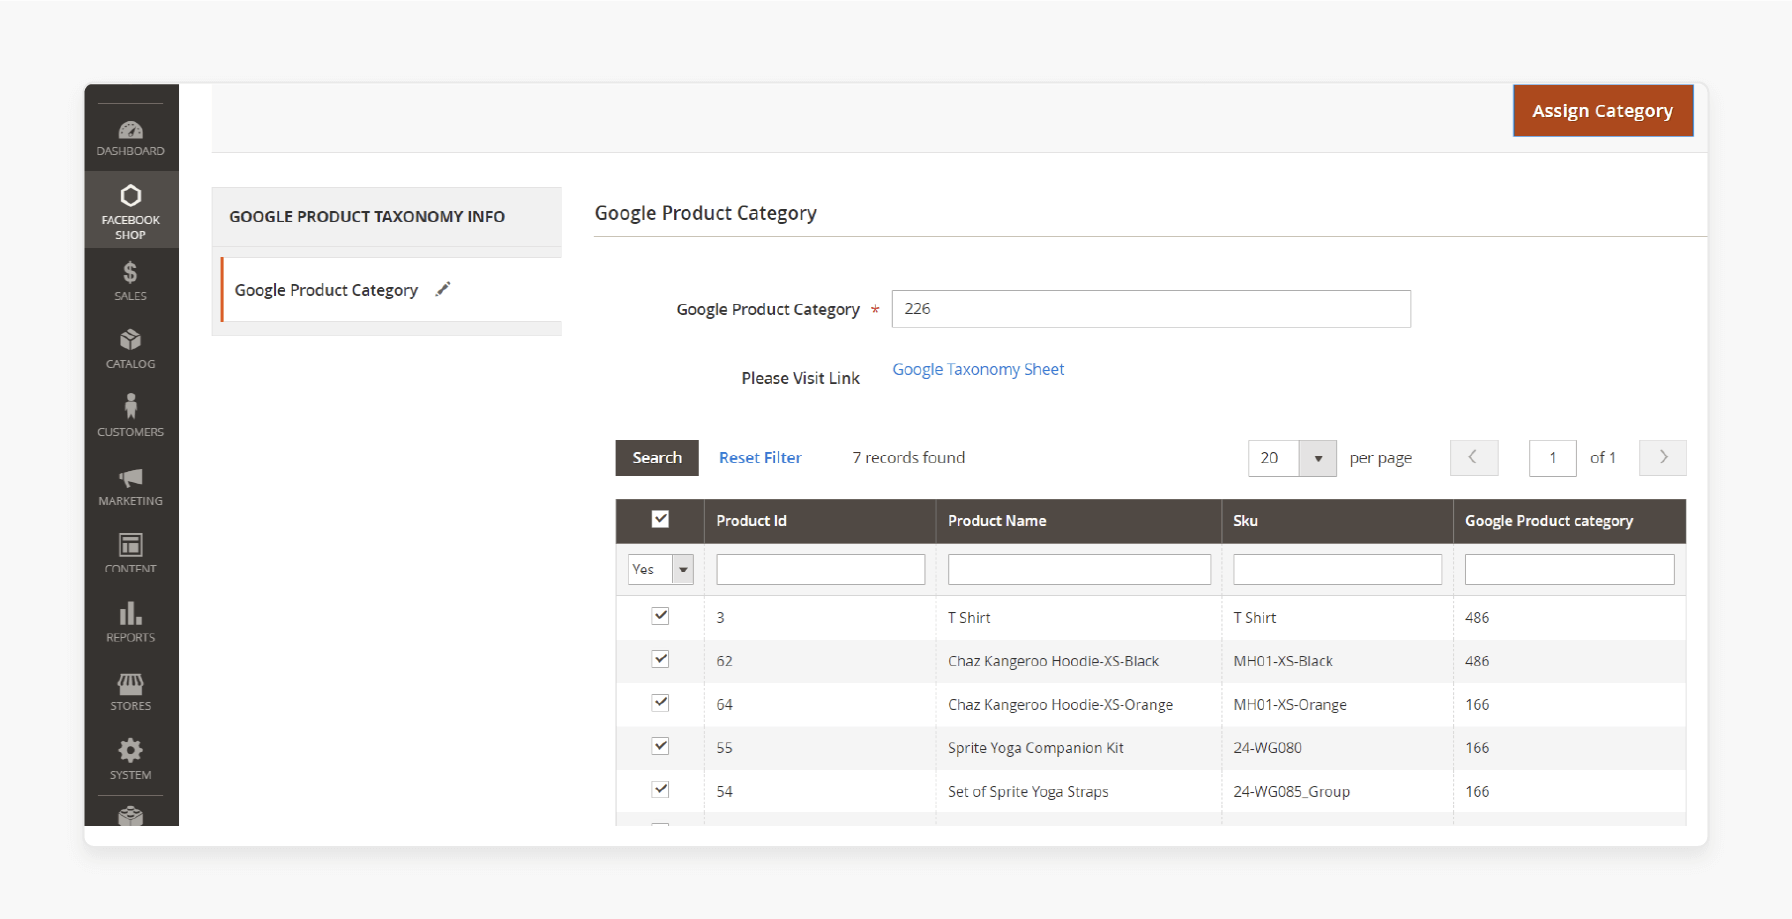Screen dimensions: 1792x919
Task: Sort by Google Product category column header
Action: [1570, 521]
